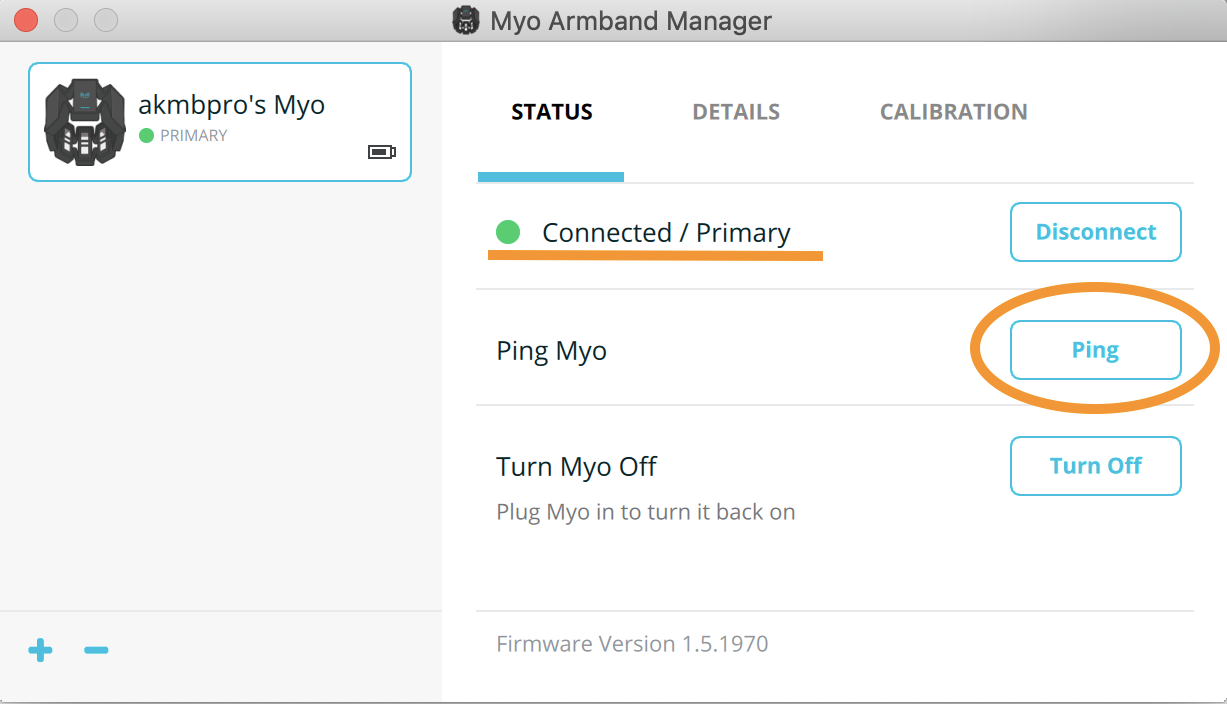Click the Firmware Version 1.5.1970 text
The width and height of the screenshot is (1227, 704).
tap(632, 644)
